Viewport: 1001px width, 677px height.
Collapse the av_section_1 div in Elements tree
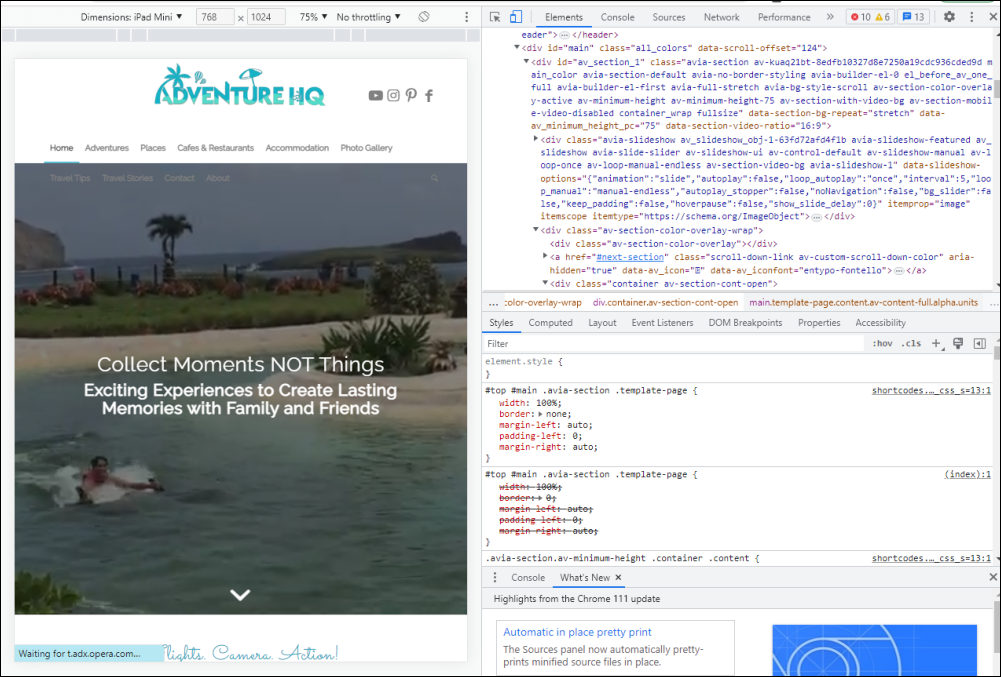[x=525, y=61]
